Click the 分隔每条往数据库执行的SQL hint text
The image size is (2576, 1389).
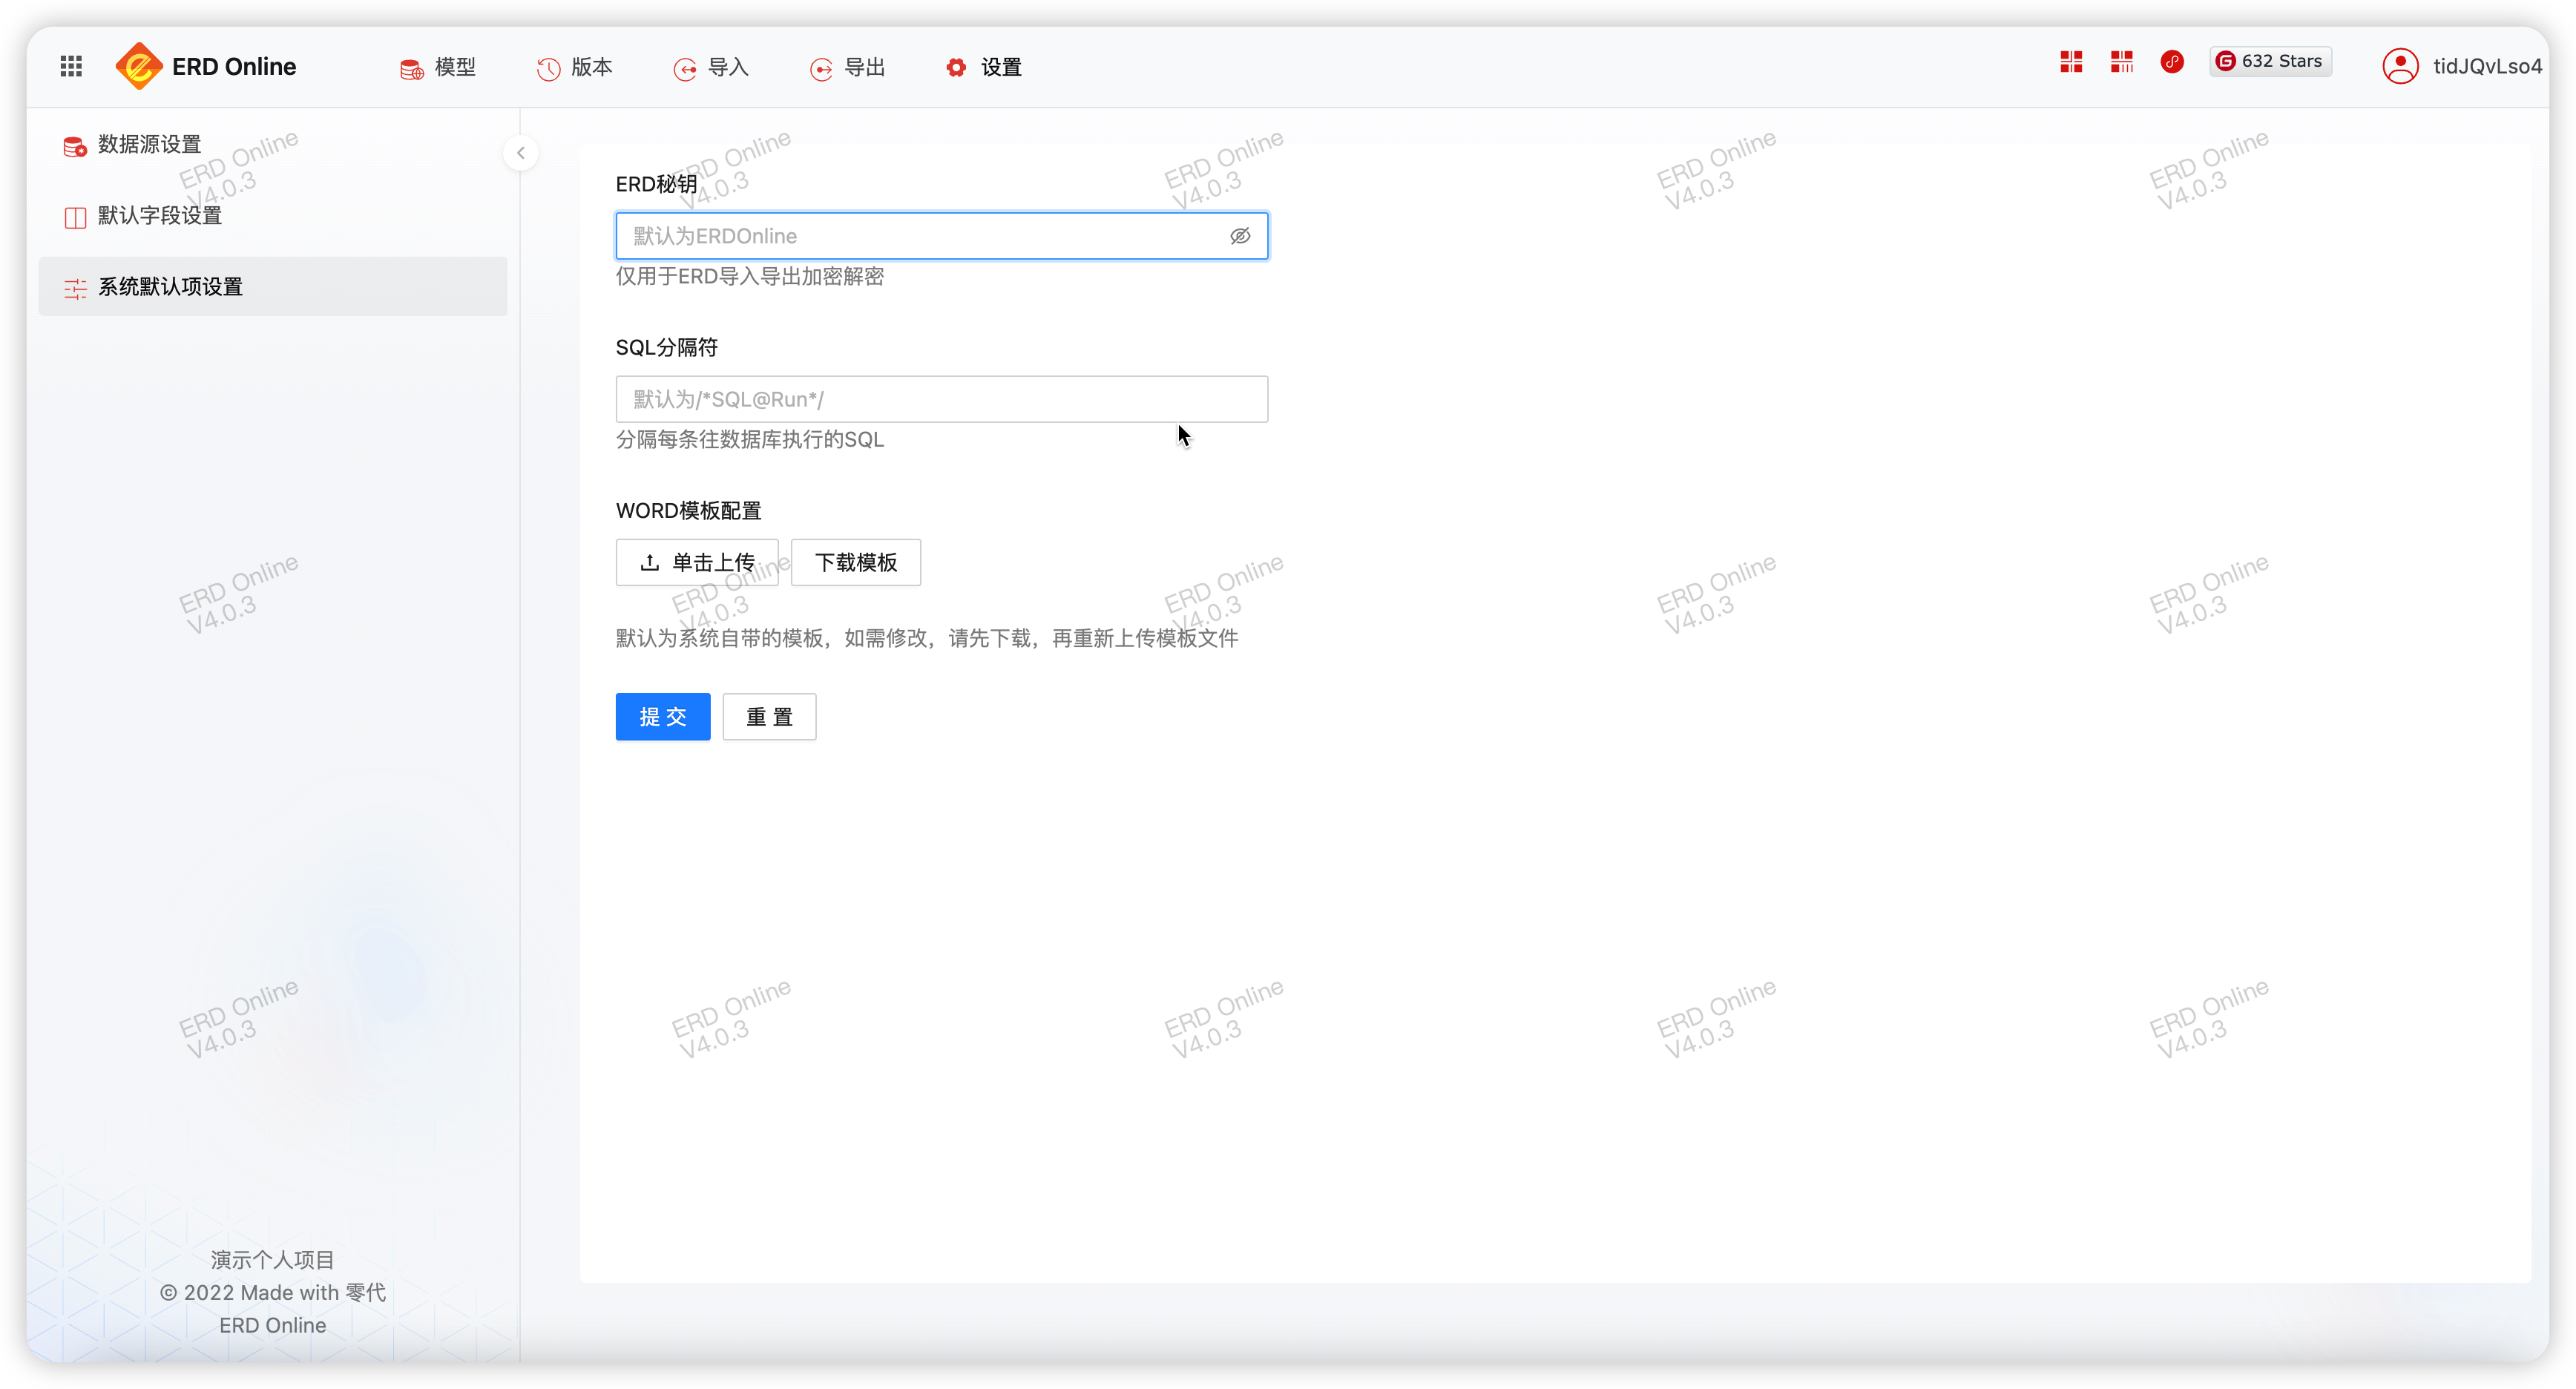tap(750, 439)
